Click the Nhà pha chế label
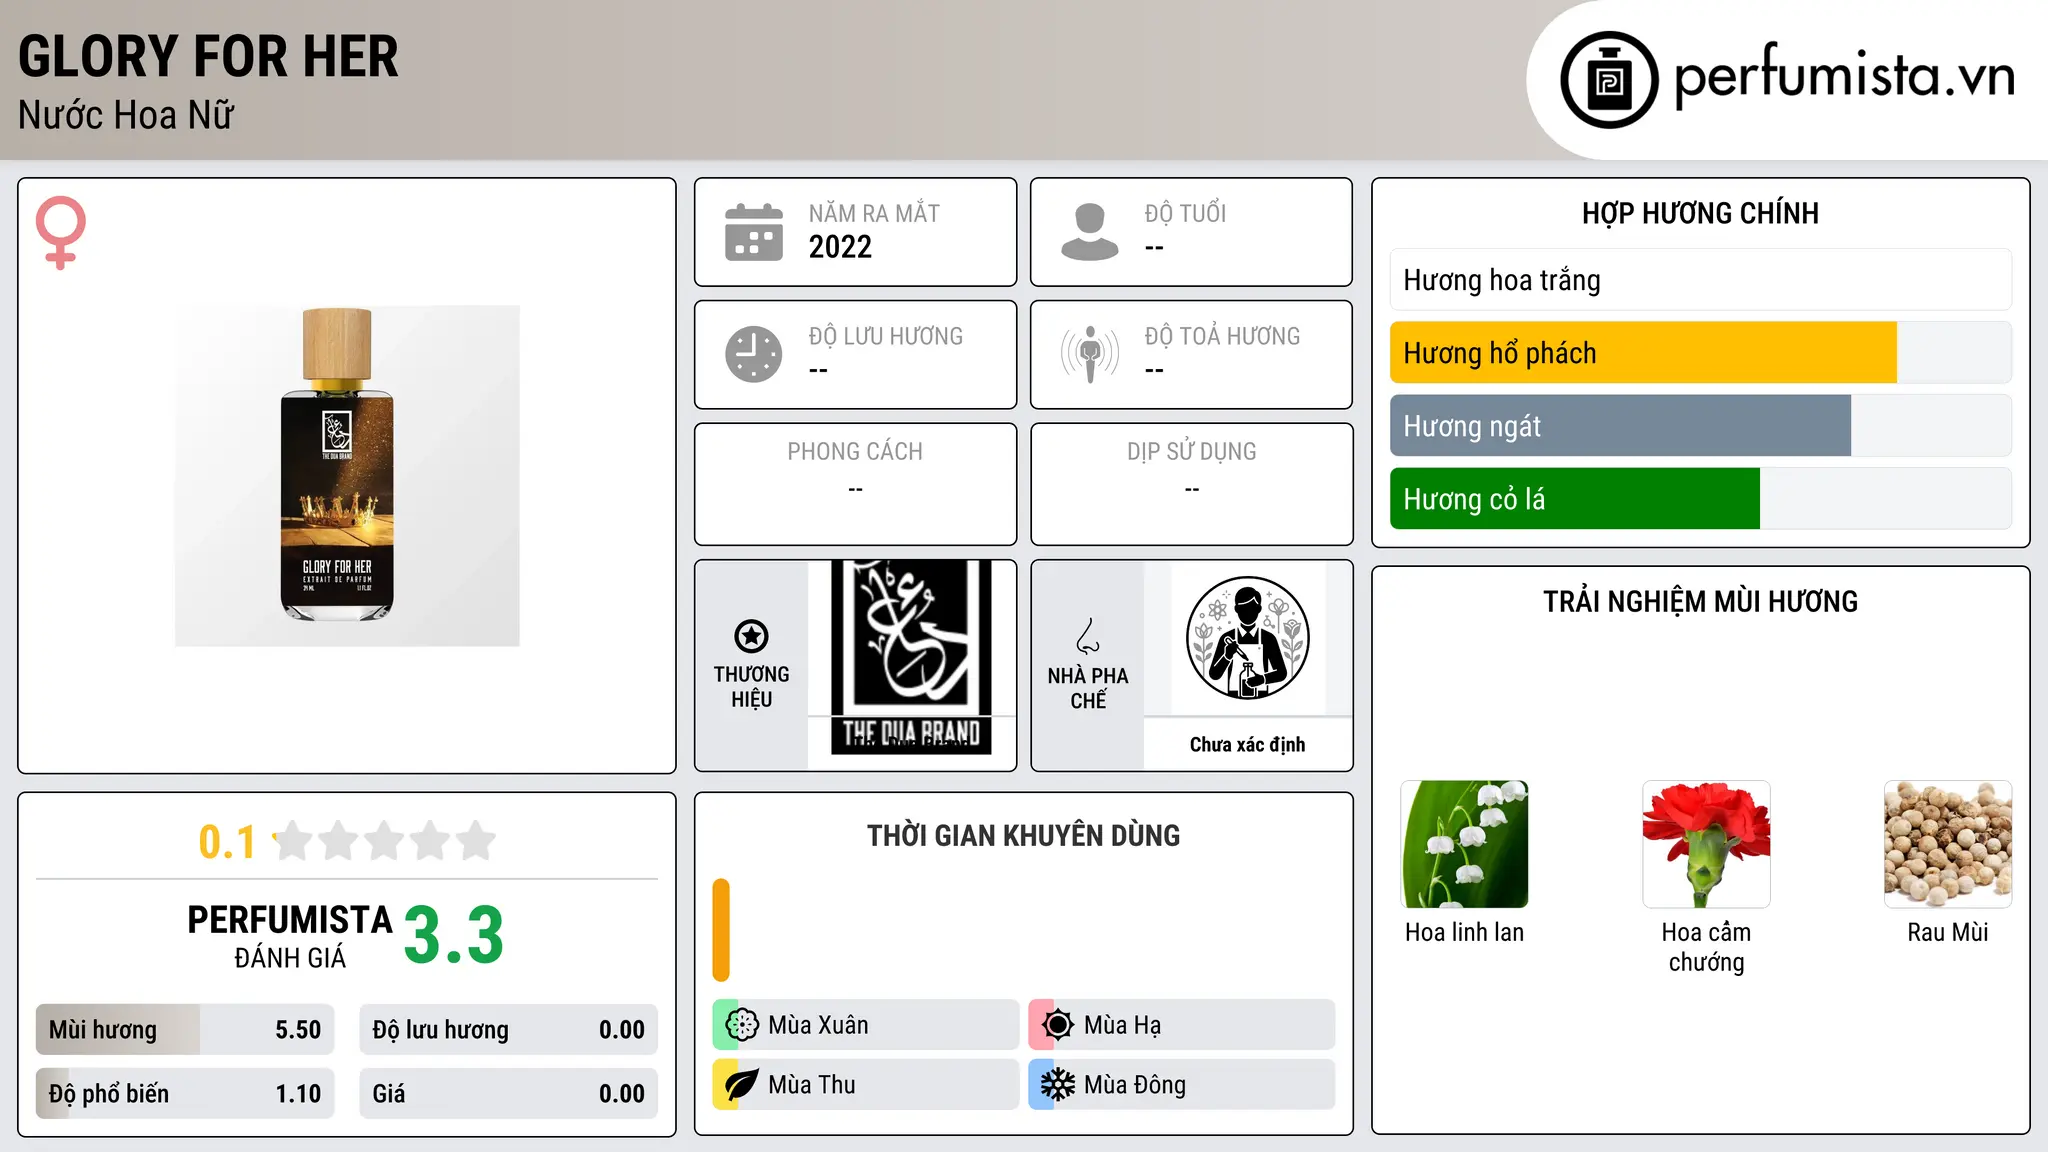 [1088, 688]
